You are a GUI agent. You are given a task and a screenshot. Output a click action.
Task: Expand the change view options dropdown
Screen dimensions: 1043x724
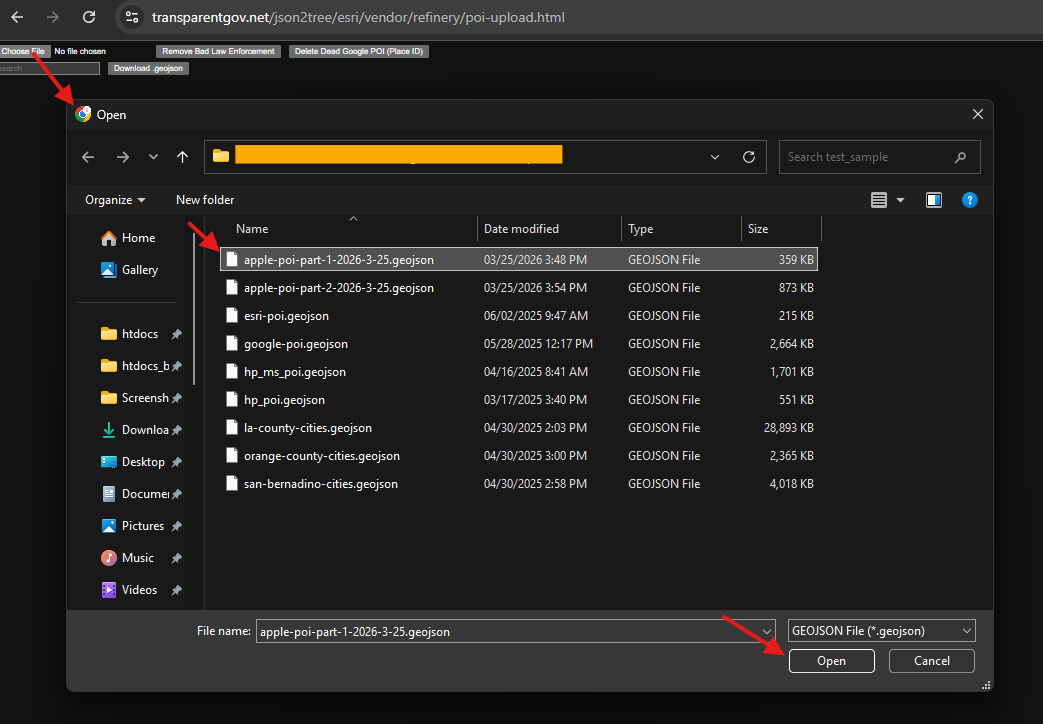click(x=900, y=200)
